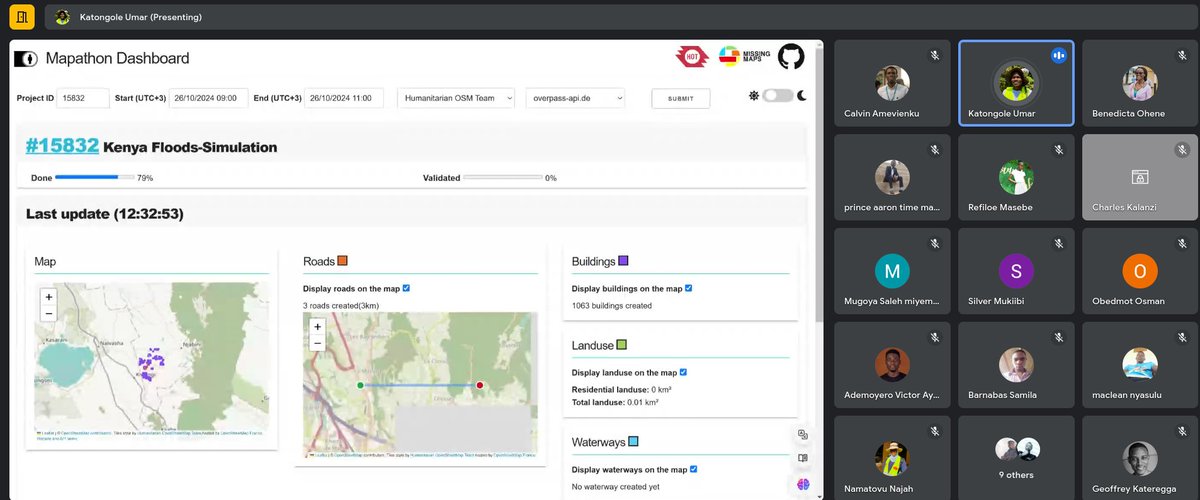This screenshot has height=500, width=1200.
Task: Click the Done progress bar
Action: click(94, 178)
